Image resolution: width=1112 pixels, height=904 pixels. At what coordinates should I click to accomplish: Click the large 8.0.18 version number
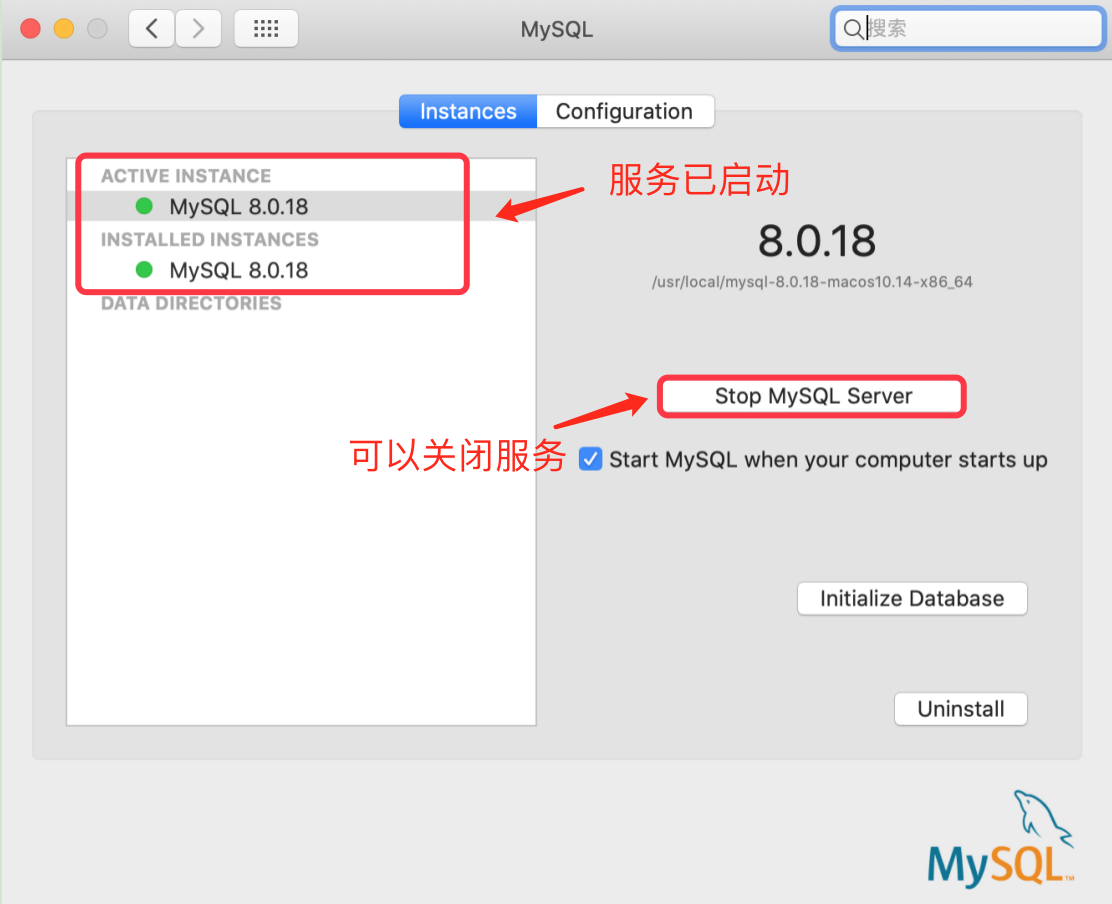816,241
